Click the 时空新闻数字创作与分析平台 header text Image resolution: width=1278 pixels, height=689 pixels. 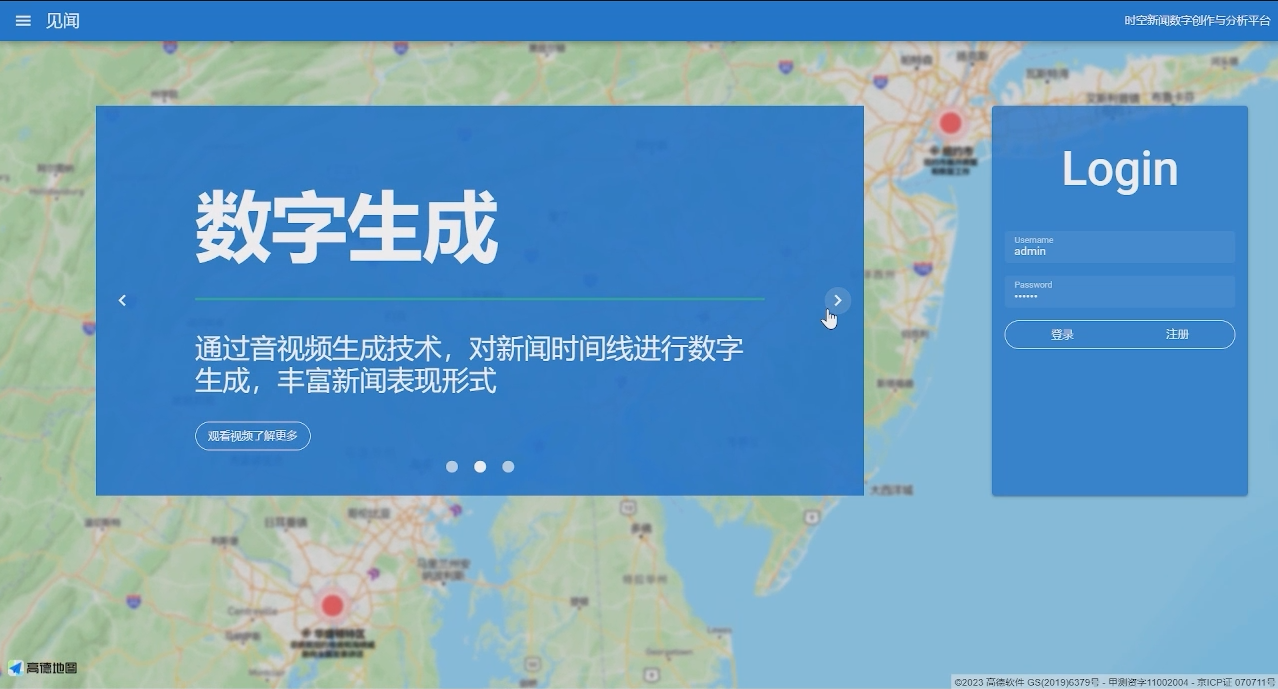1197,21
